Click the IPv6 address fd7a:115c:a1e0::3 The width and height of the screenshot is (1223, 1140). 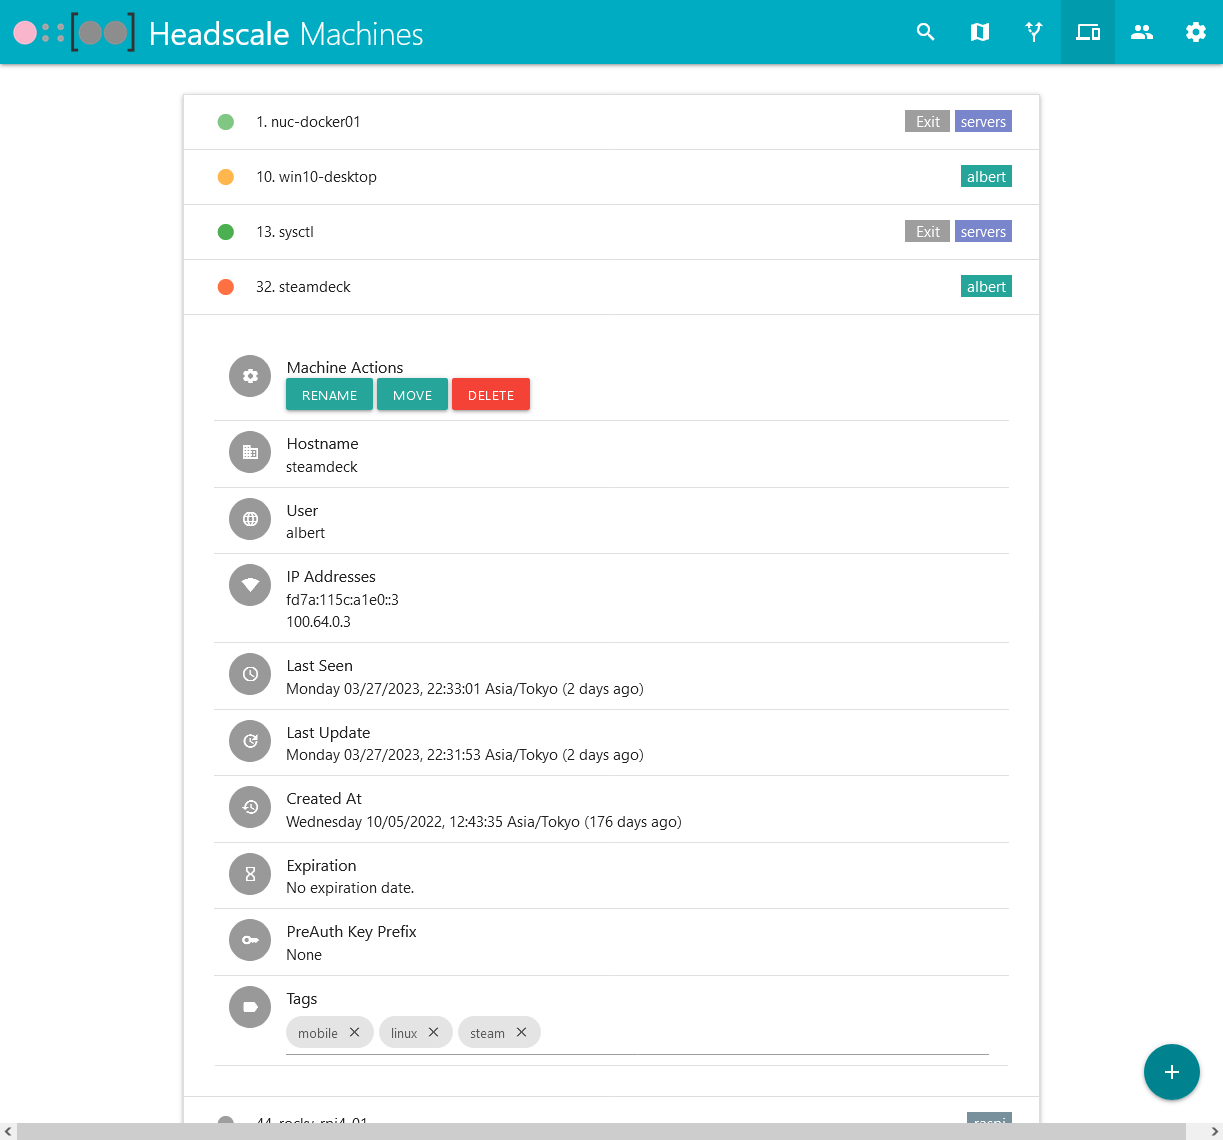coord(342,600)
